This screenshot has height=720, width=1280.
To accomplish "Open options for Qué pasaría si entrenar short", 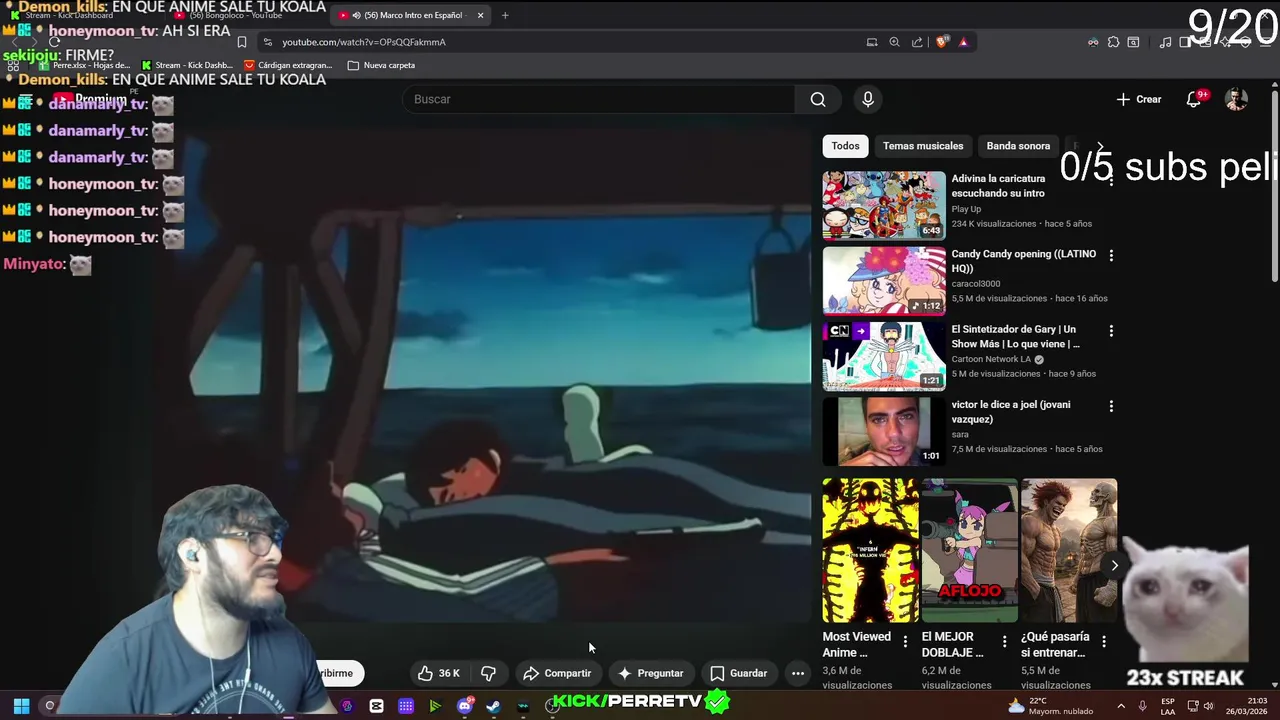I will pos(1104,641).
